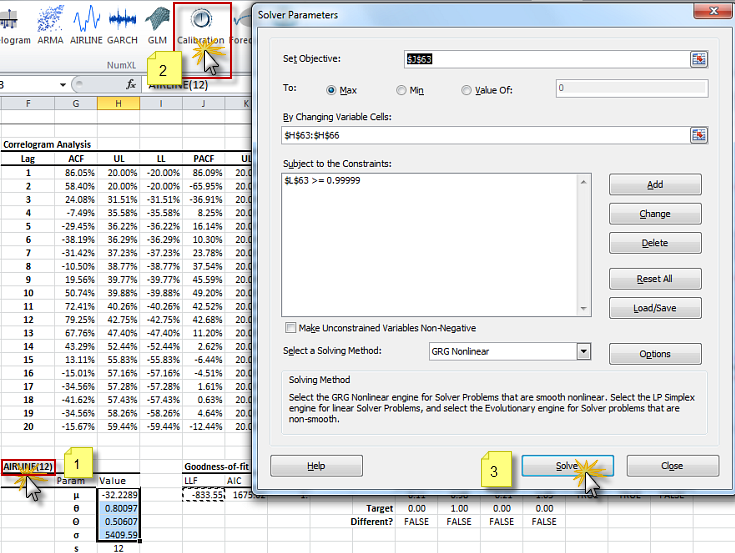Click Reset All button

pos(655,278)
